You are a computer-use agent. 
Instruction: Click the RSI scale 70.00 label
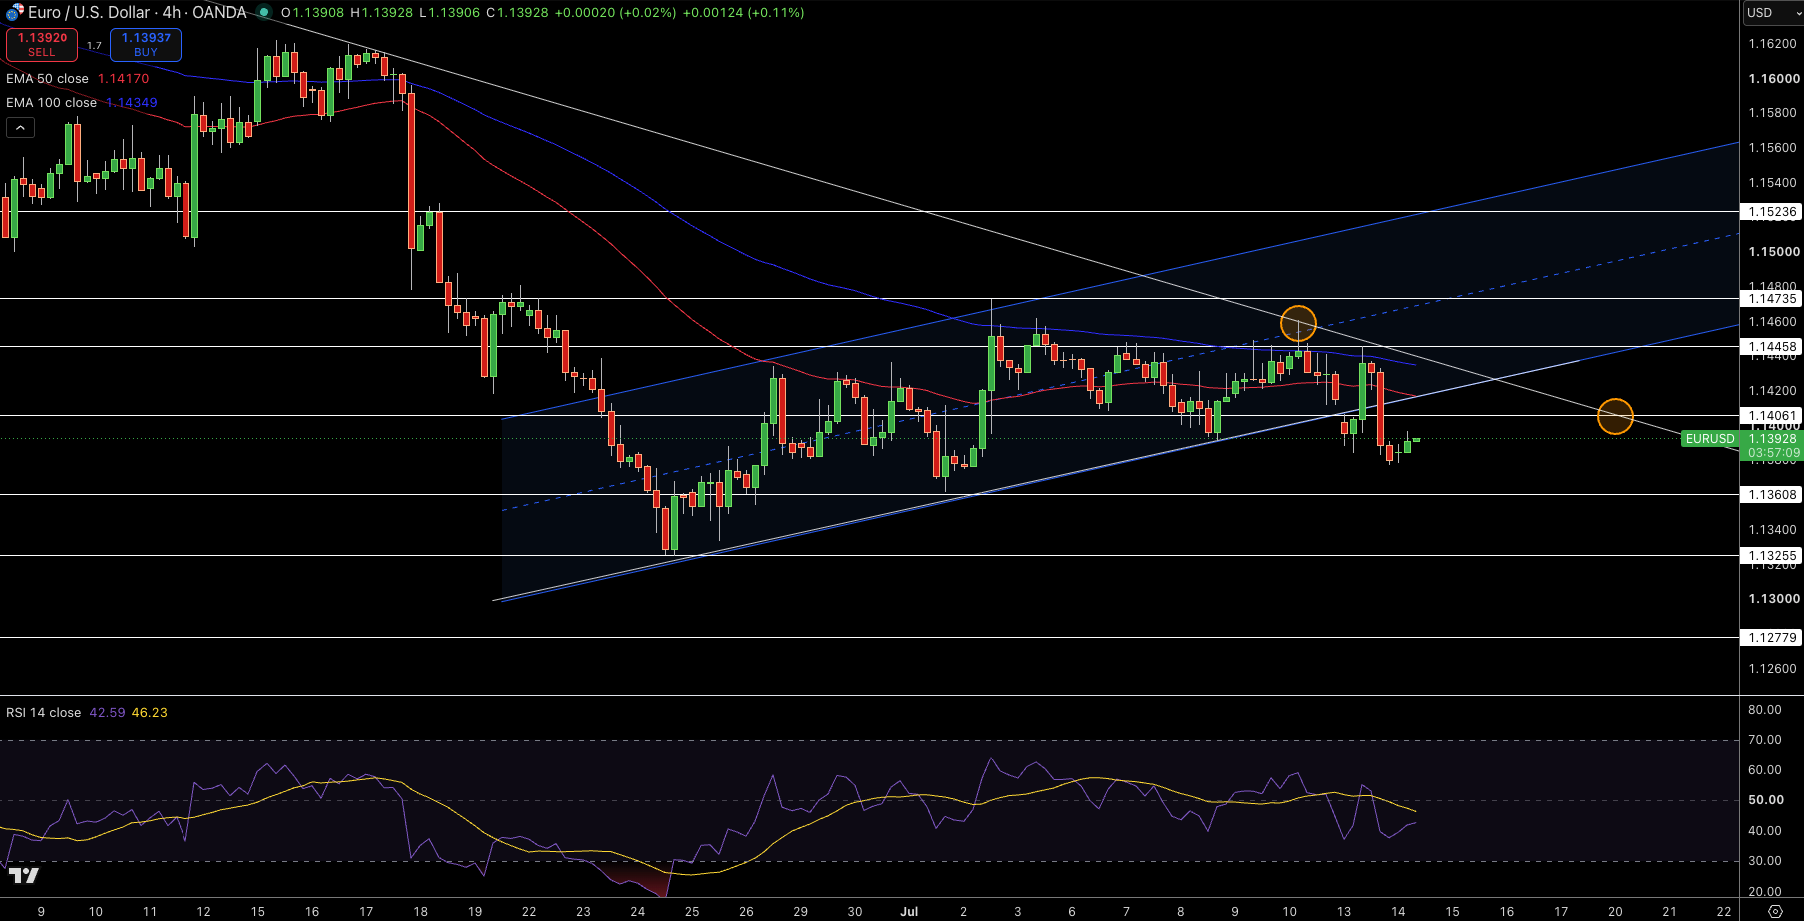click(1765, 740)
